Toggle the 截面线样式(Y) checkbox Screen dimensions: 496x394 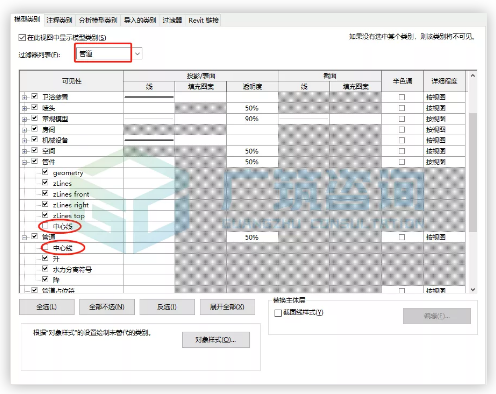(x=278, y=313)
